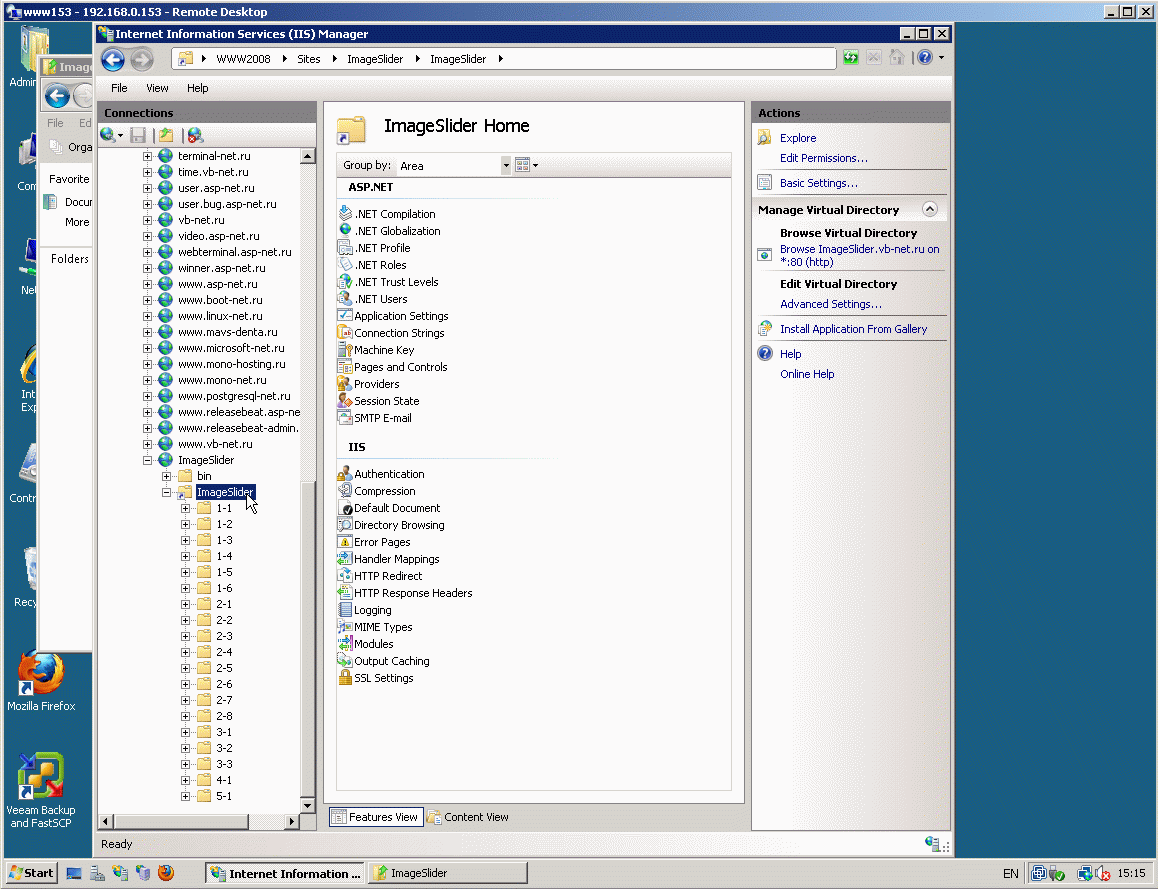
Task: Open the Session State feature icon
Action: coord(345,400)
